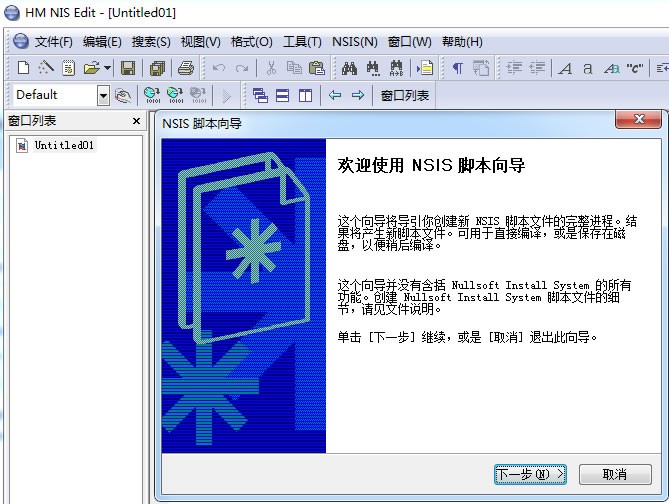Image resolution: width=669 pixels, height=504 pixels.
Task: Cascade windows icon
Action: pos(260,95)
